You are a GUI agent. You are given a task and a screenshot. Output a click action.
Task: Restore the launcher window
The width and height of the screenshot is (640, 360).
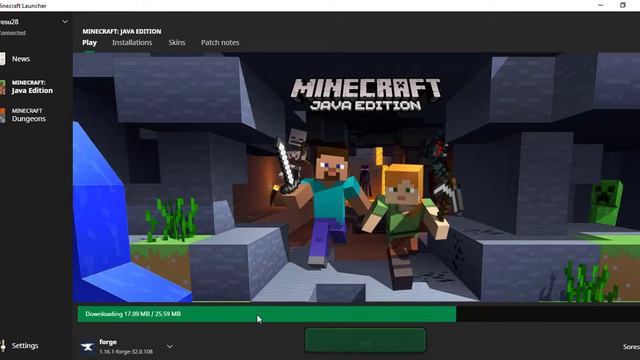[622, 5]
